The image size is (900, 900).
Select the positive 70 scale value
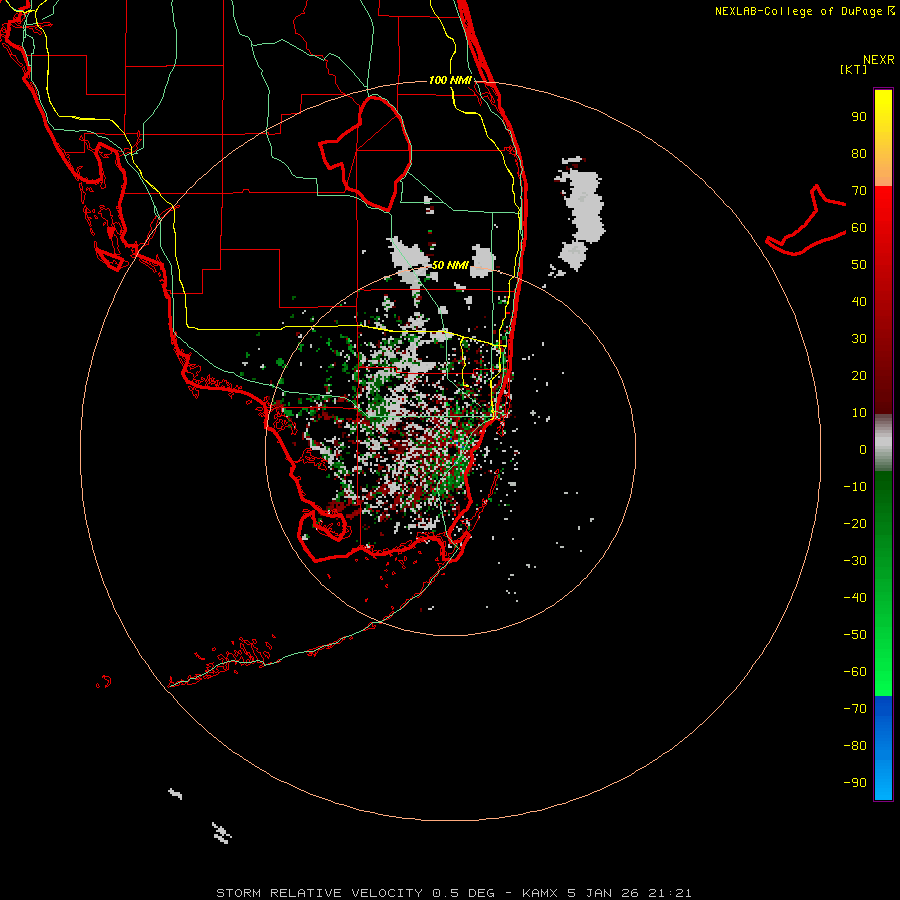point(859,191)
